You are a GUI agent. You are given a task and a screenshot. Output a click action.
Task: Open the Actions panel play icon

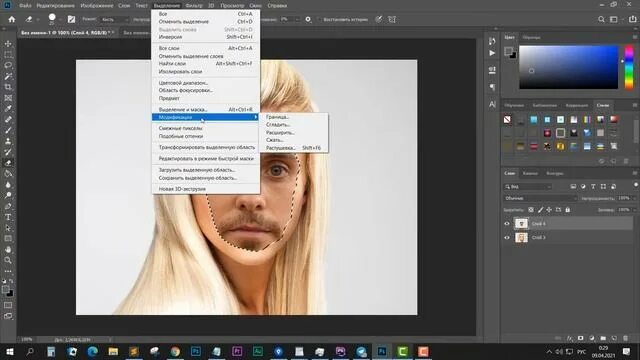point(492,53)
